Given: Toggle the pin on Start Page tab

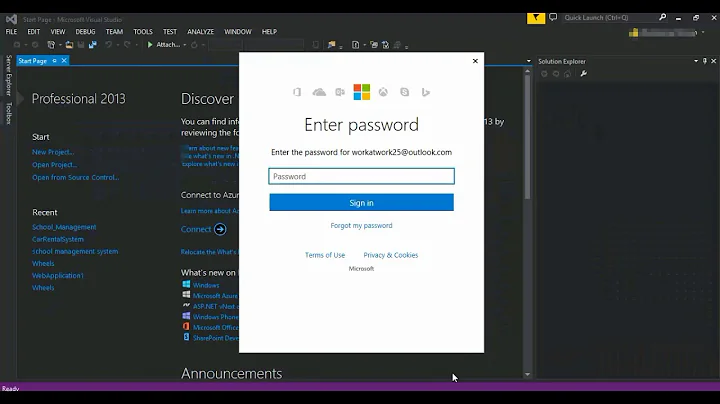Looking at the screenshot, I should [x=54, y=61].
